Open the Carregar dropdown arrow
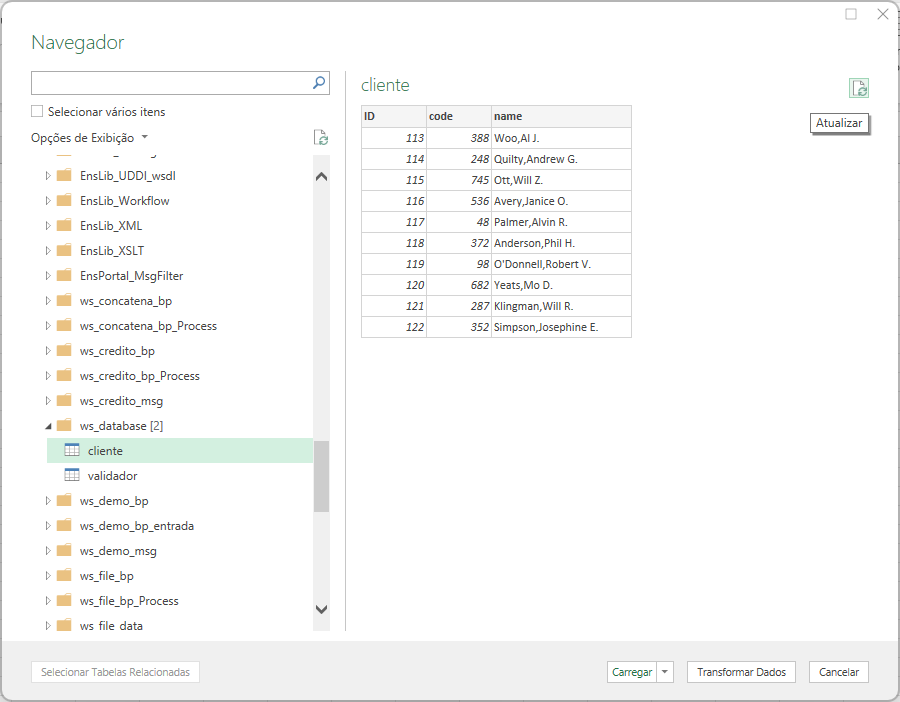 [x=667, y=672]
